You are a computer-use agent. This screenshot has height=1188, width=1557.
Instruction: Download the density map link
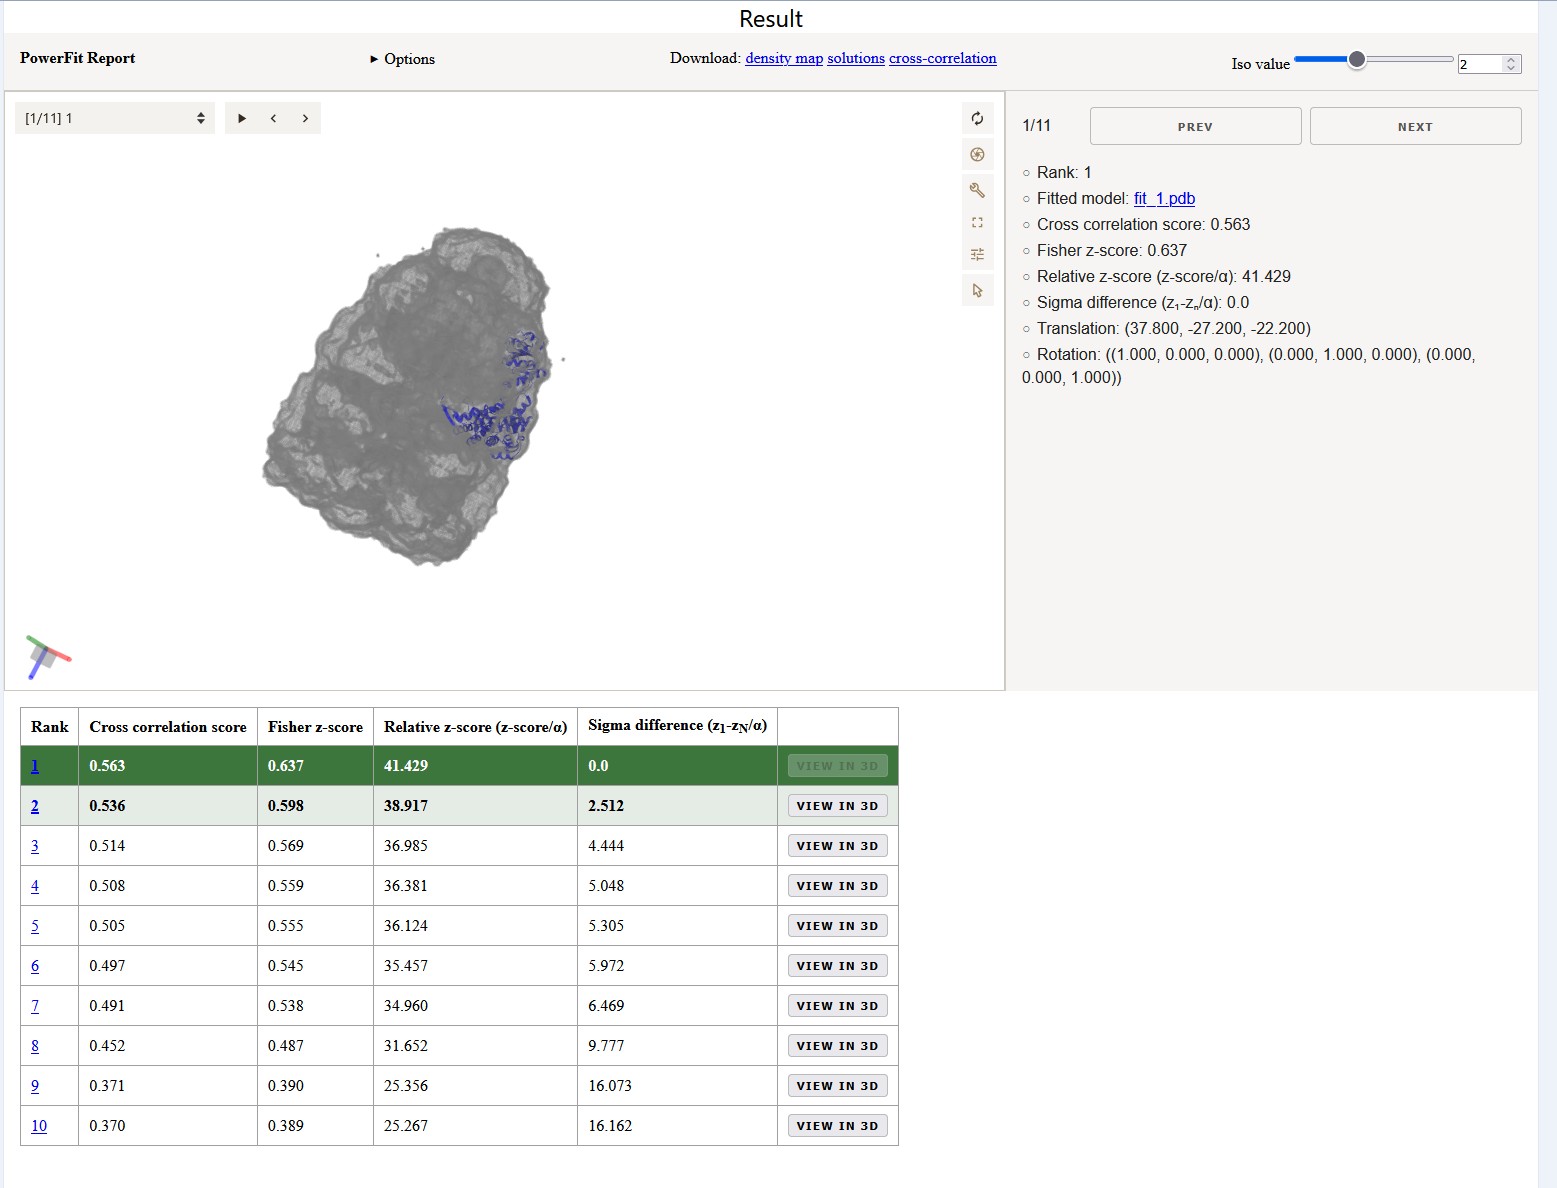(784, 58)
